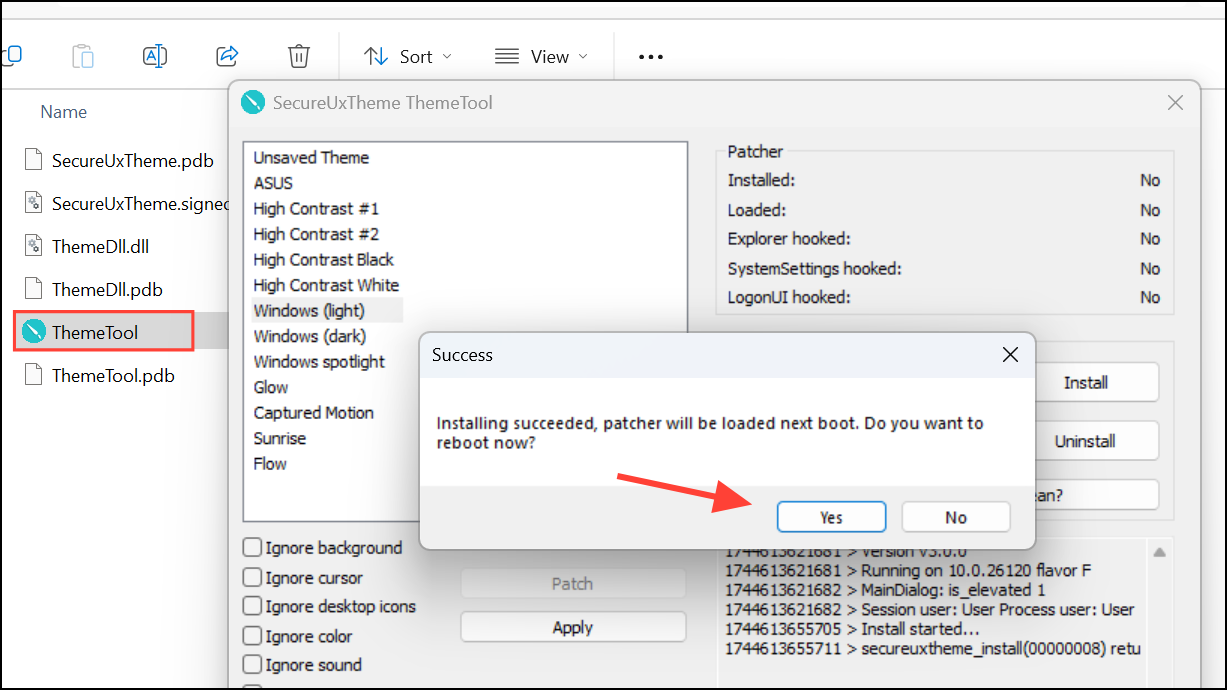Select the Windows spotlight theme
The height and width of the screenshot is (690, 1227).
(319, 362)
